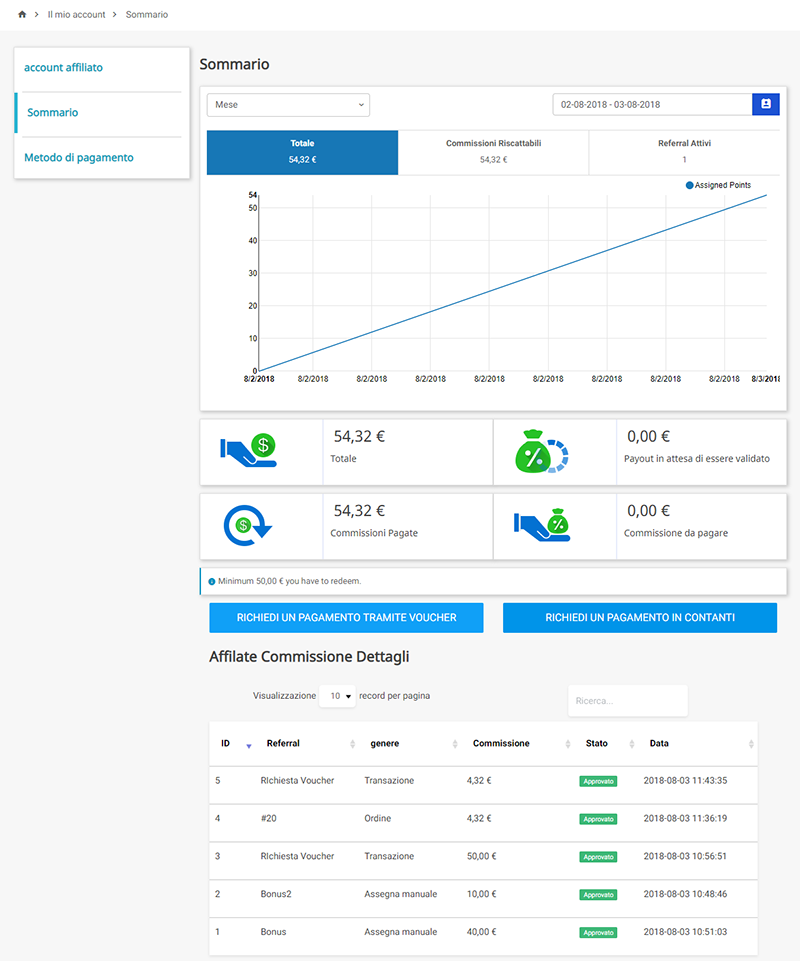
Task: Select Sommario in sidebar menu
Action: pos(53,112)
